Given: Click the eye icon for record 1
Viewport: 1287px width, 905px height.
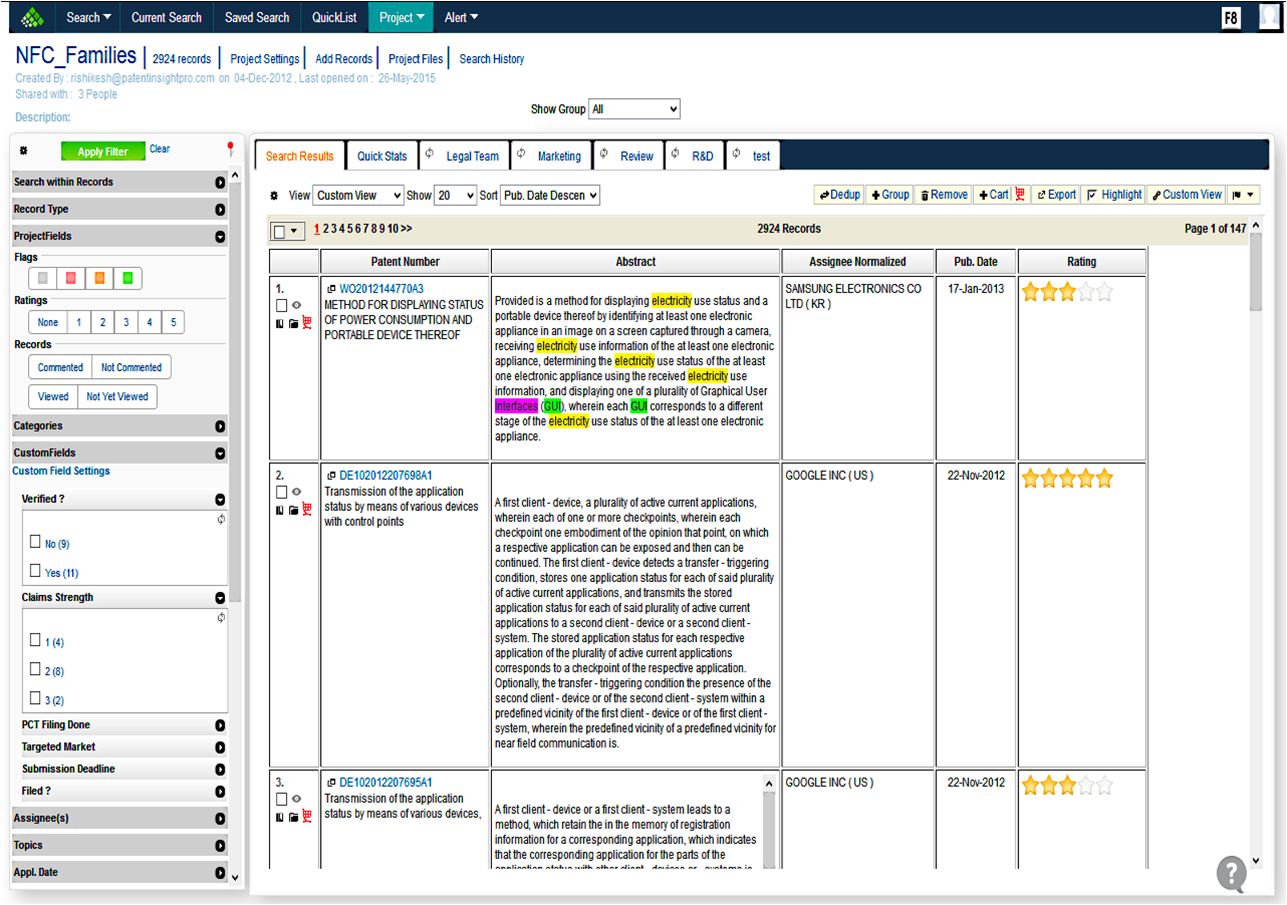Looking at the screenshot, I should coord(296,305).
